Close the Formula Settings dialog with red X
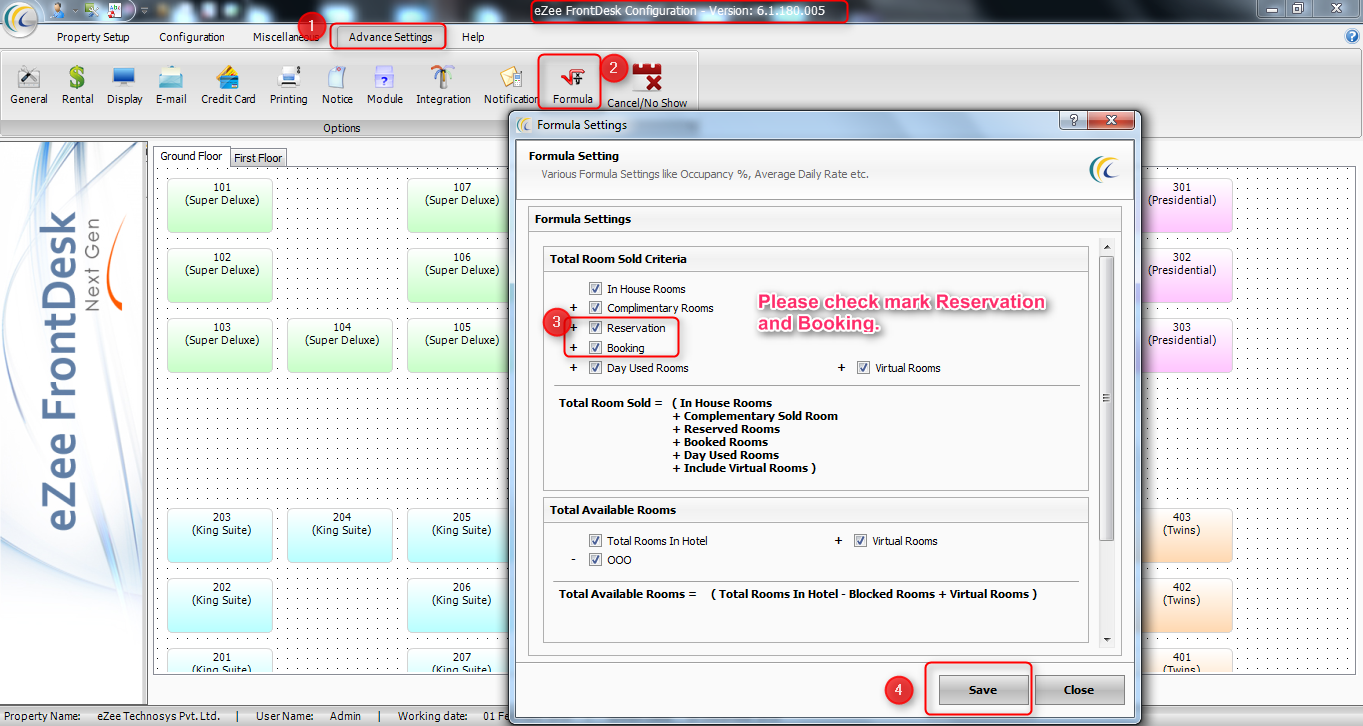 point(1111,120)
